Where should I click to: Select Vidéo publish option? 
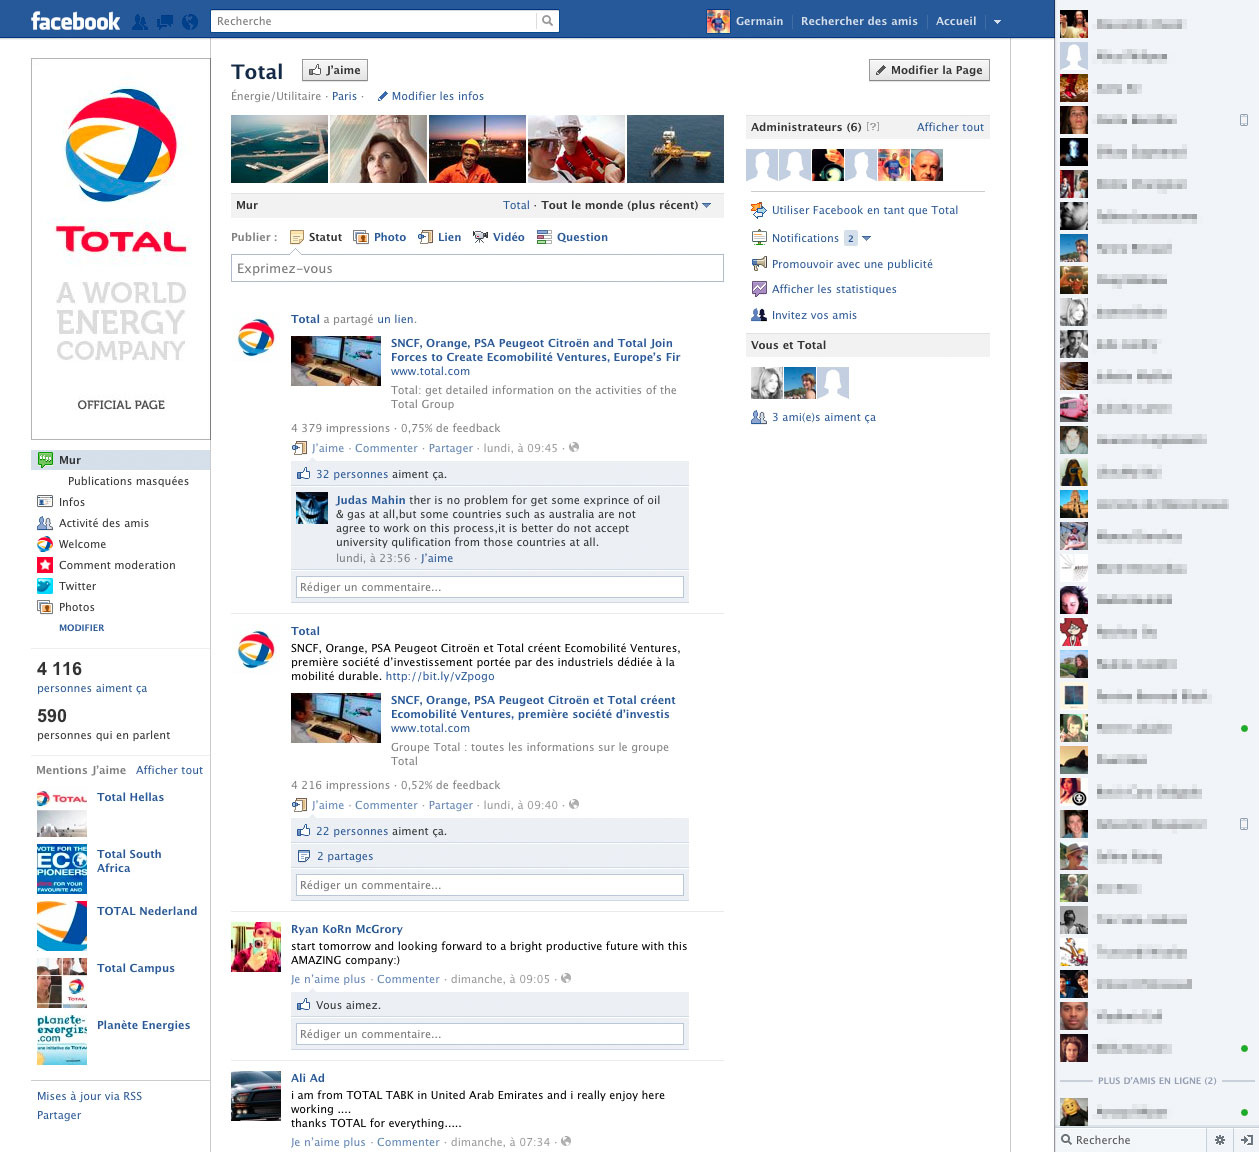click(498, 237)
